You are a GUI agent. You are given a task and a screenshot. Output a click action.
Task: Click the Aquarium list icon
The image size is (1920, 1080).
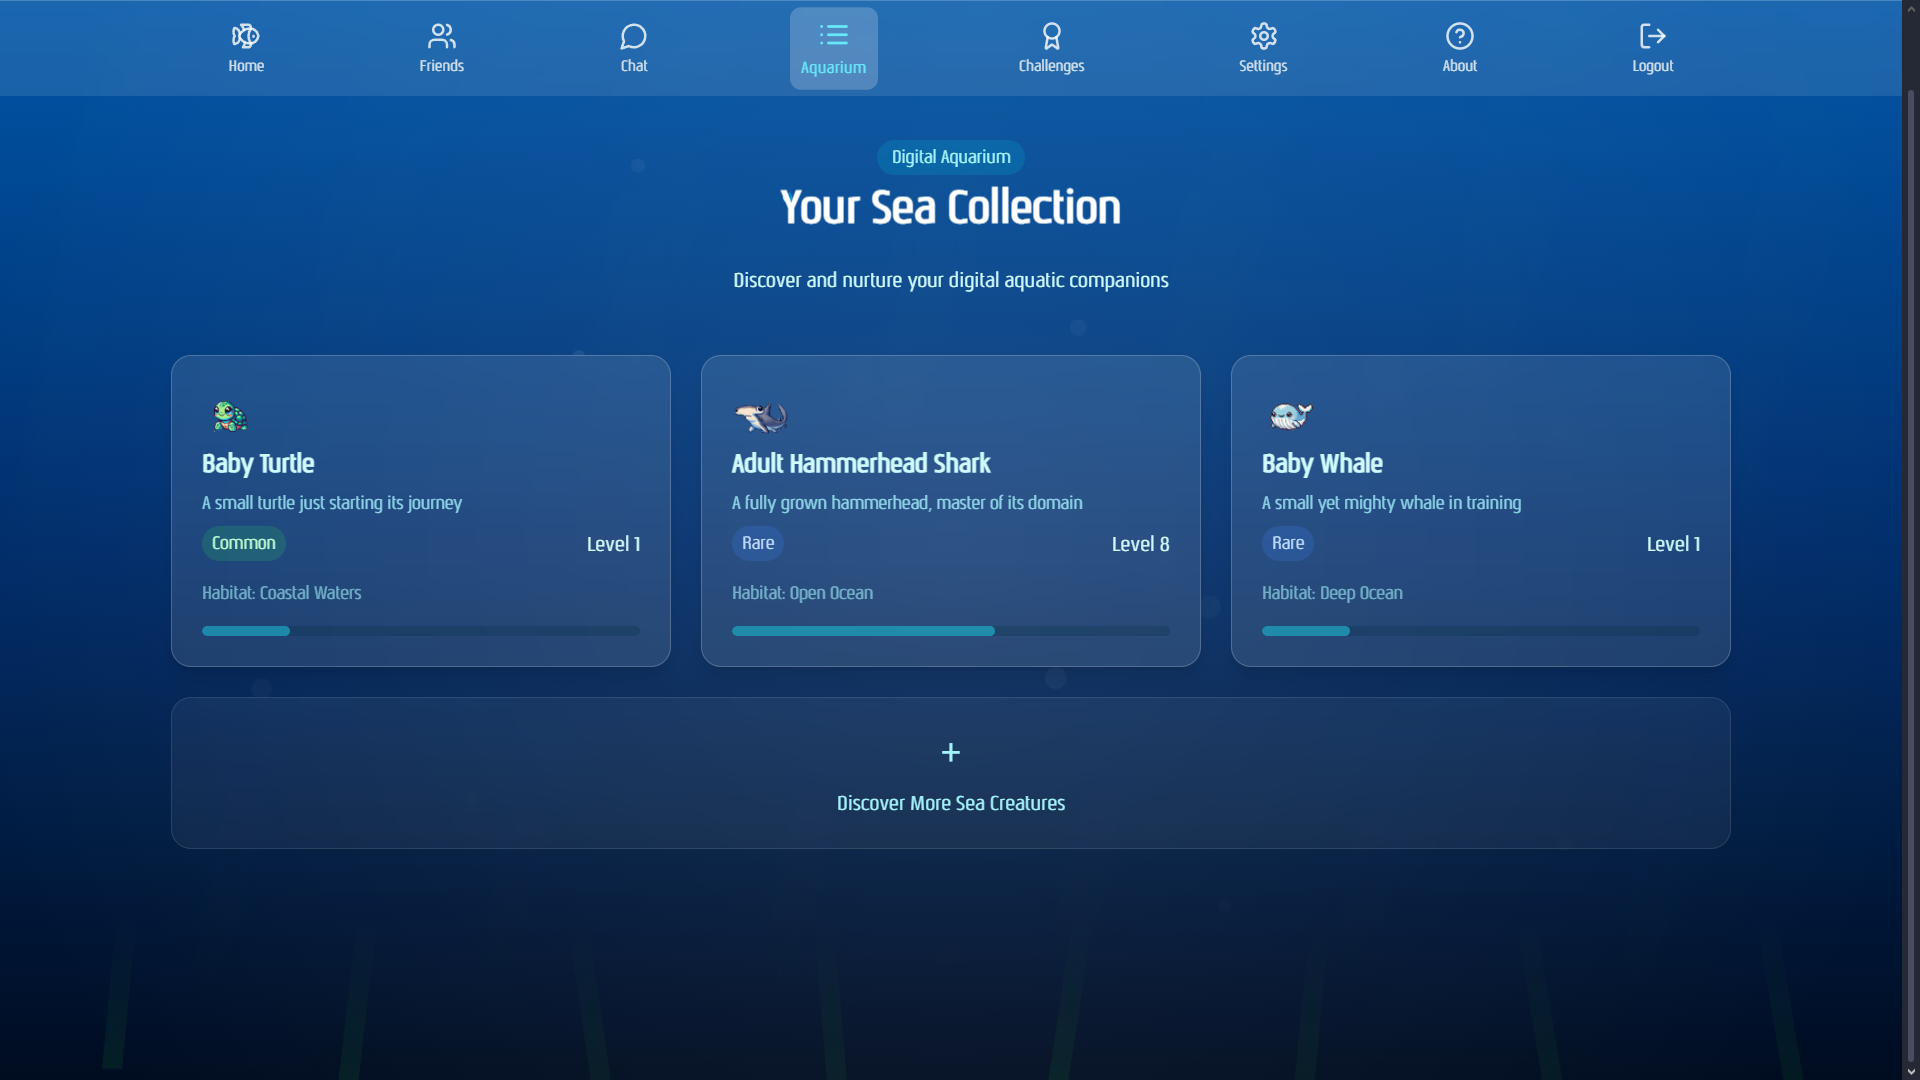click(833, 36)
